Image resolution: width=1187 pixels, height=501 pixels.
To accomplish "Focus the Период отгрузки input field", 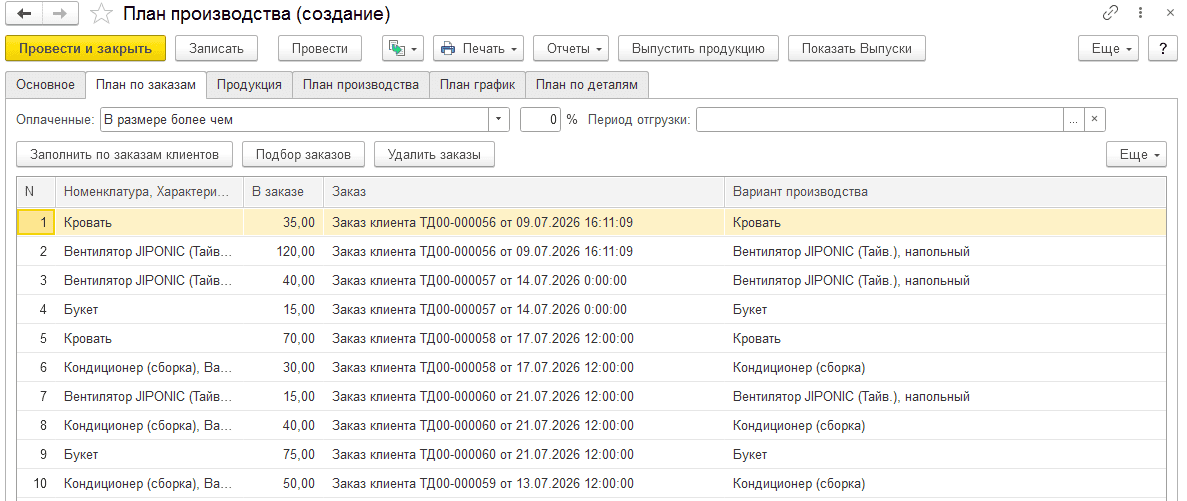I will (x=880, y=120).
